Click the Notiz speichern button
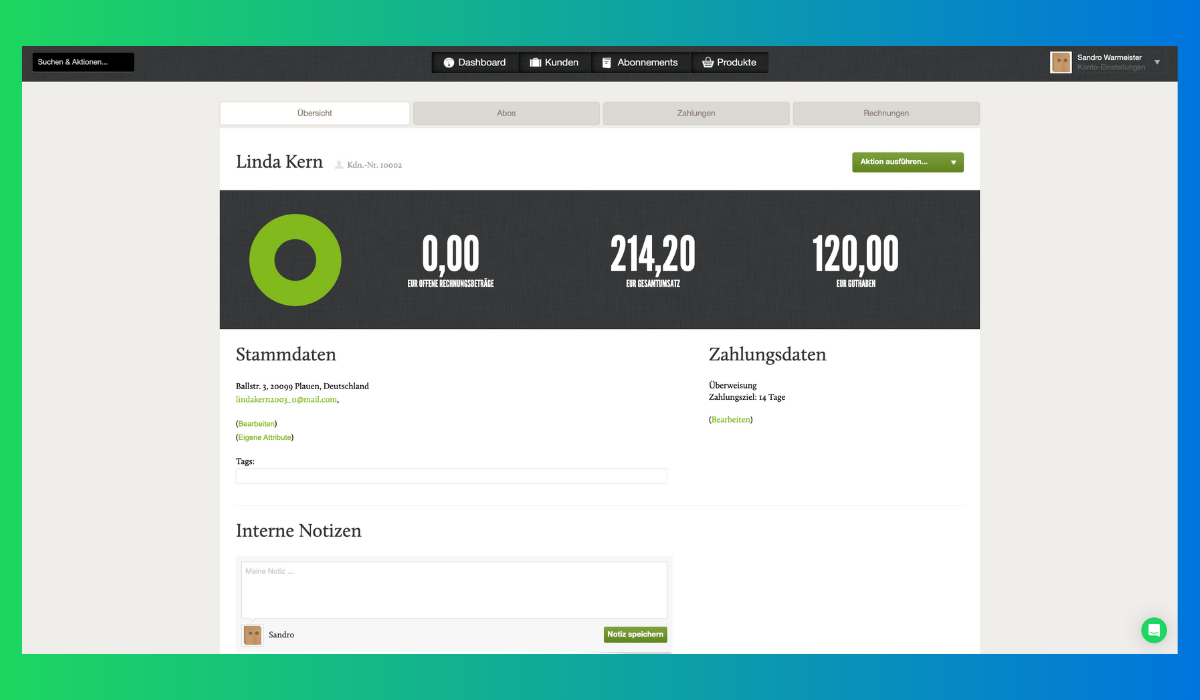The height and width of the screenshot is (700, 1200). 635,634
